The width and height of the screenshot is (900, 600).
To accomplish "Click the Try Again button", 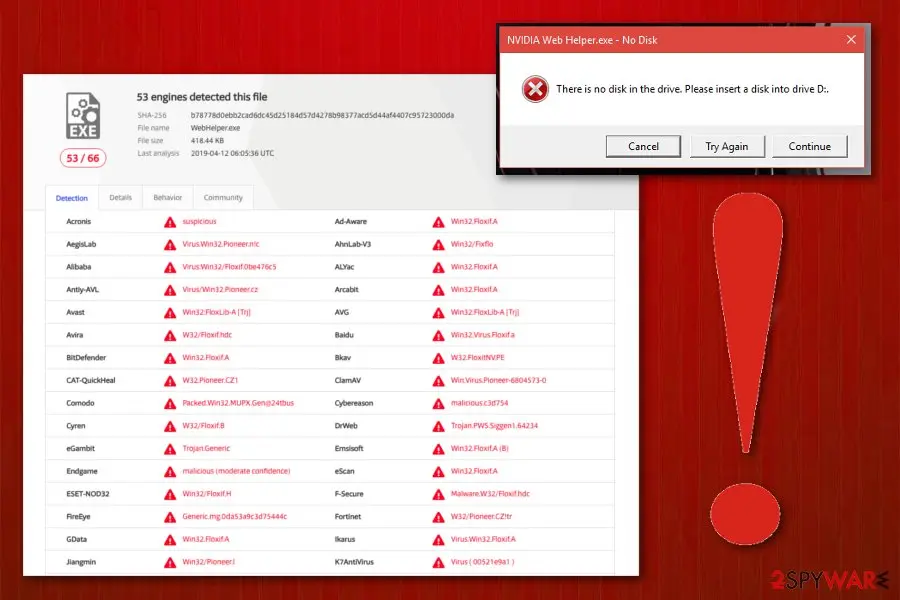I will 727,146.
